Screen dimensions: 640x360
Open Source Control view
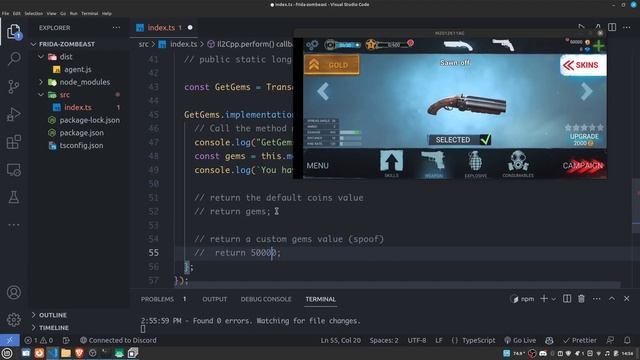coord(13,87)
